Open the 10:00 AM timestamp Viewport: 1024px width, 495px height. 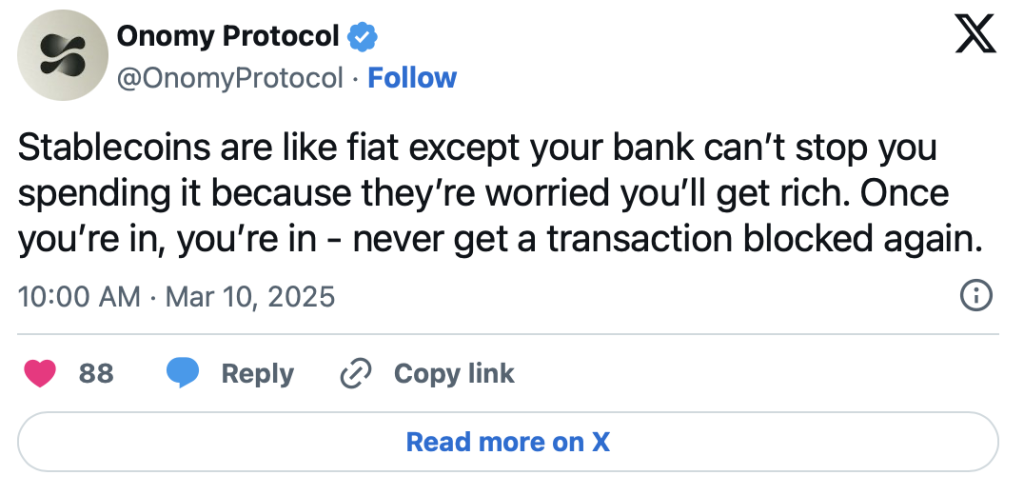pyautogui.click(x=76, y=297)
